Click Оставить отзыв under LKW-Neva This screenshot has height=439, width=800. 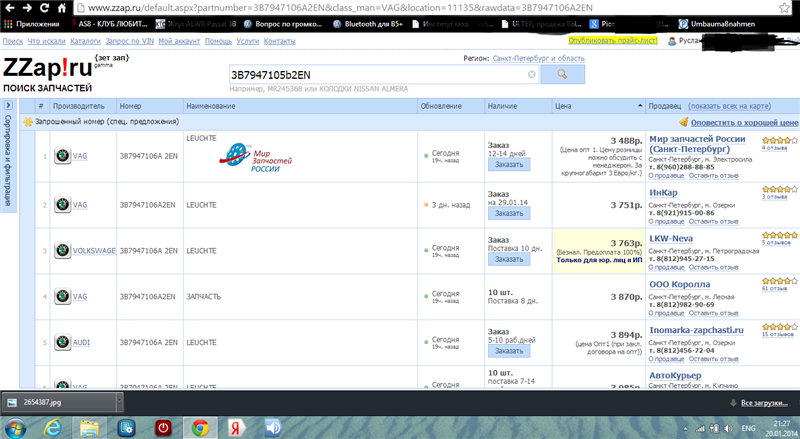coord(713,267)
